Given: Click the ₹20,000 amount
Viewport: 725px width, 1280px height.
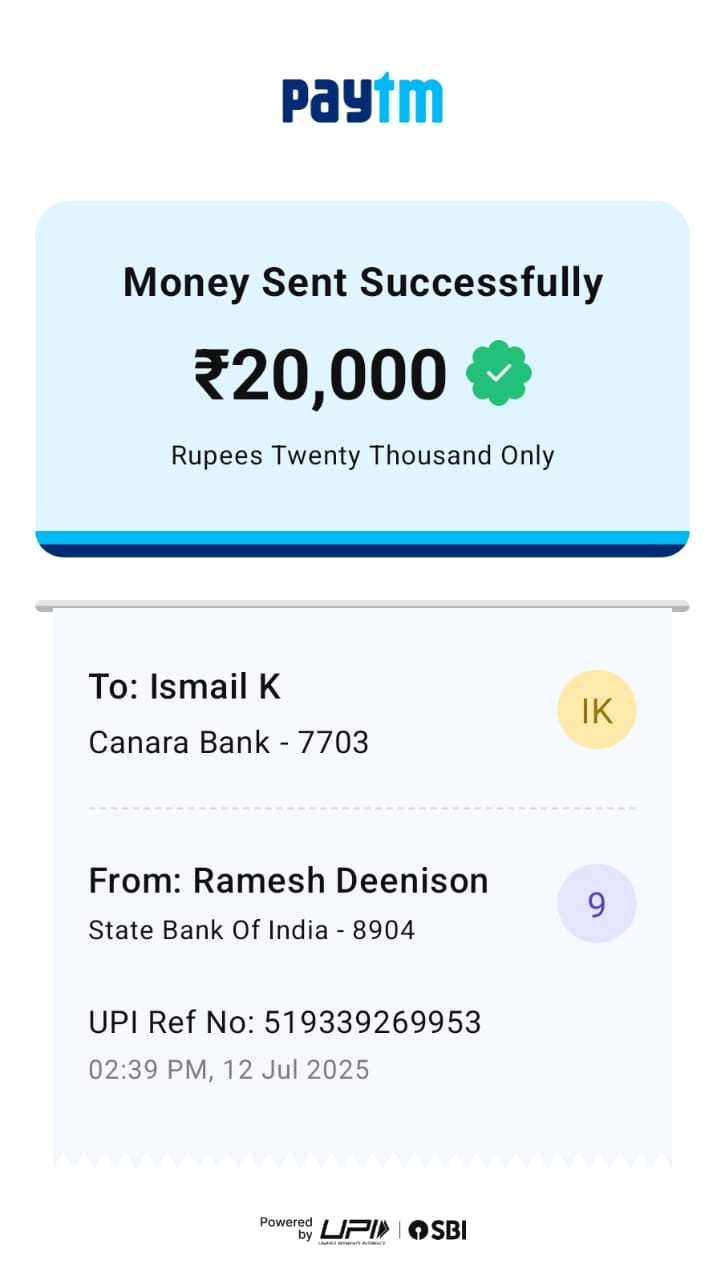Looking at the screenshot, I should [x=320, y=375].
